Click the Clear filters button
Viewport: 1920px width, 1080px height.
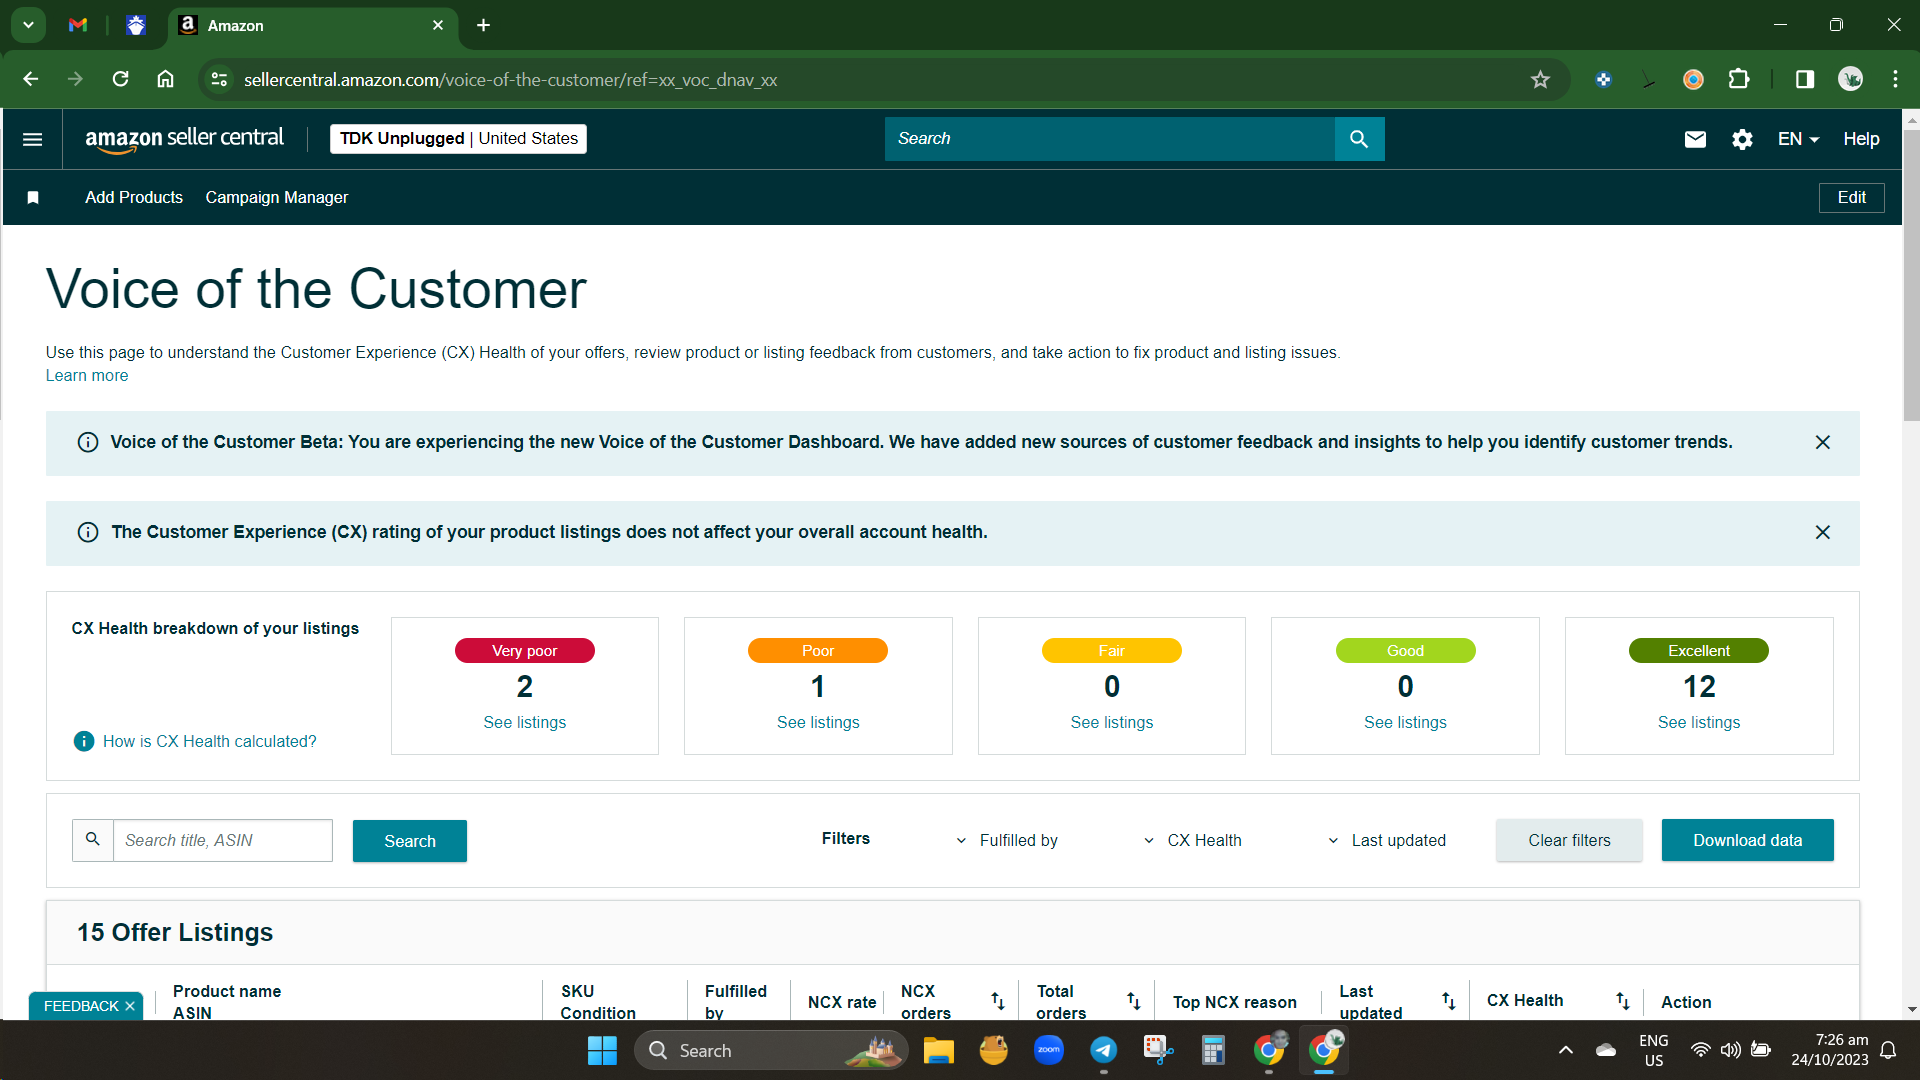point(1569,840)
